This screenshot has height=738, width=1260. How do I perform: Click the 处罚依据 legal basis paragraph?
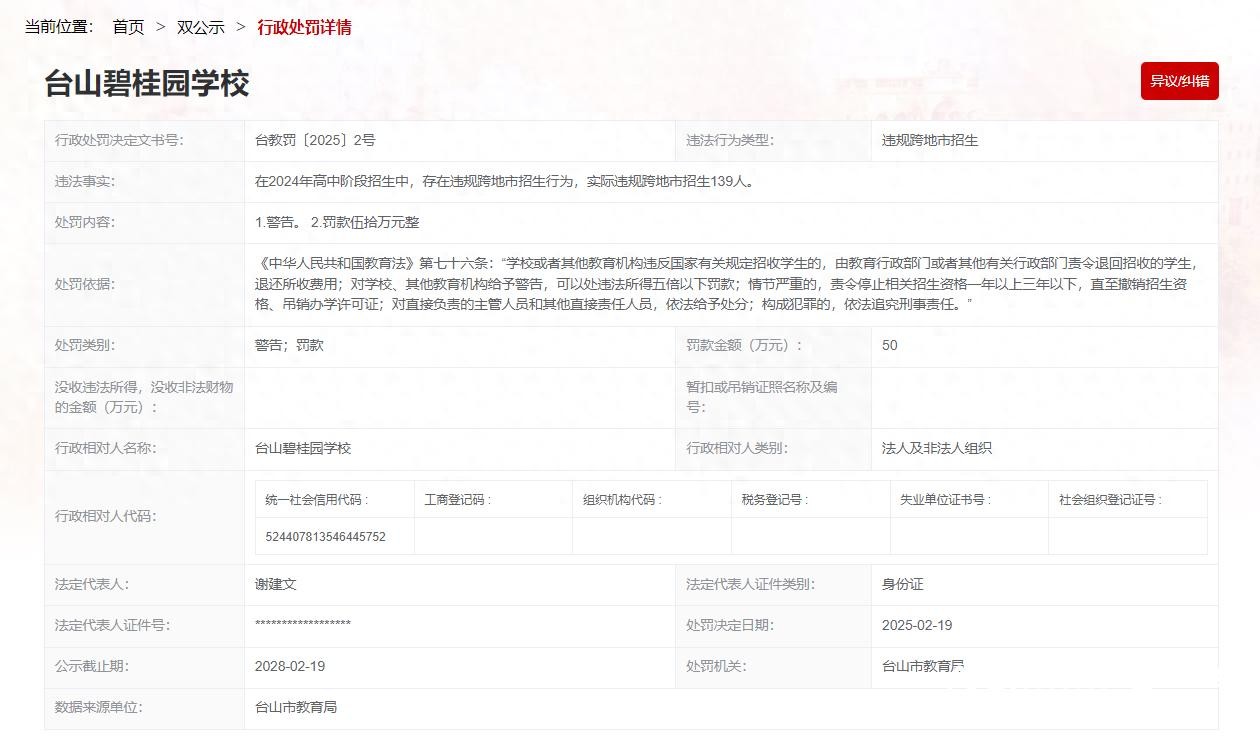(726, 284)
